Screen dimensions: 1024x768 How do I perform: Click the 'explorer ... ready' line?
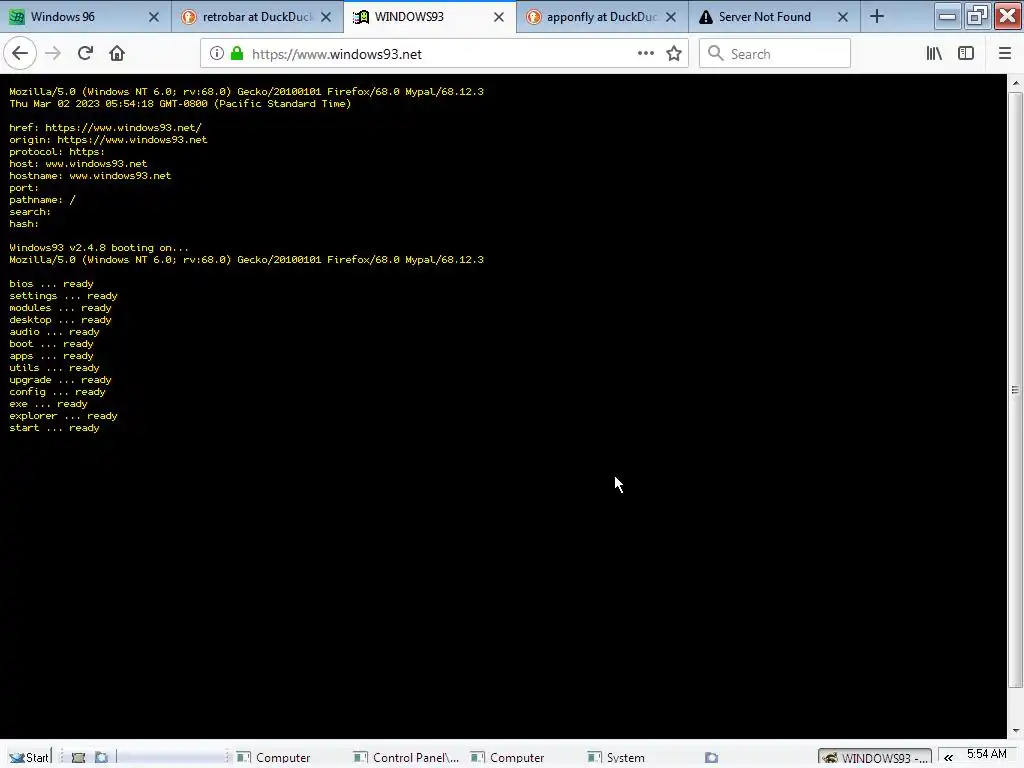[x=63, y=415]
